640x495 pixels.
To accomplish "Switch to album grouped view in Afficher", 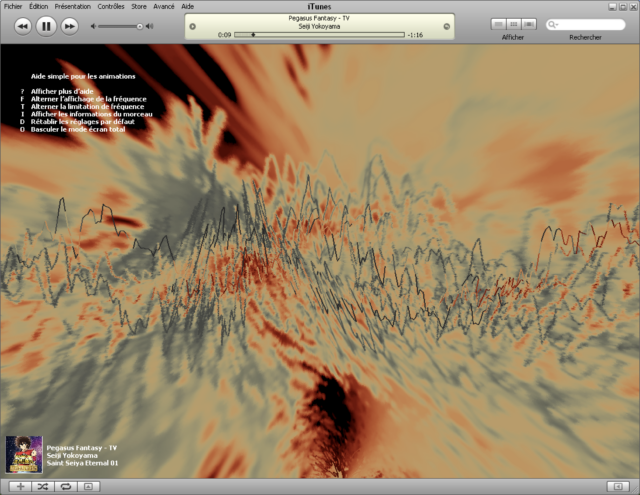I will click(512, 22).
